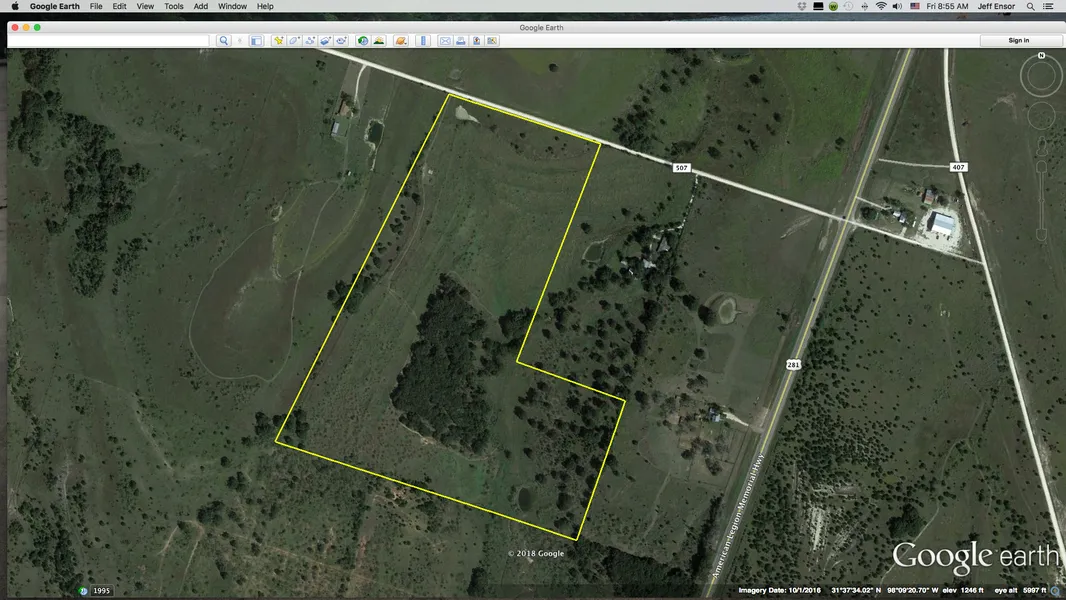Add a path using toolbar icon

point(311,41)
